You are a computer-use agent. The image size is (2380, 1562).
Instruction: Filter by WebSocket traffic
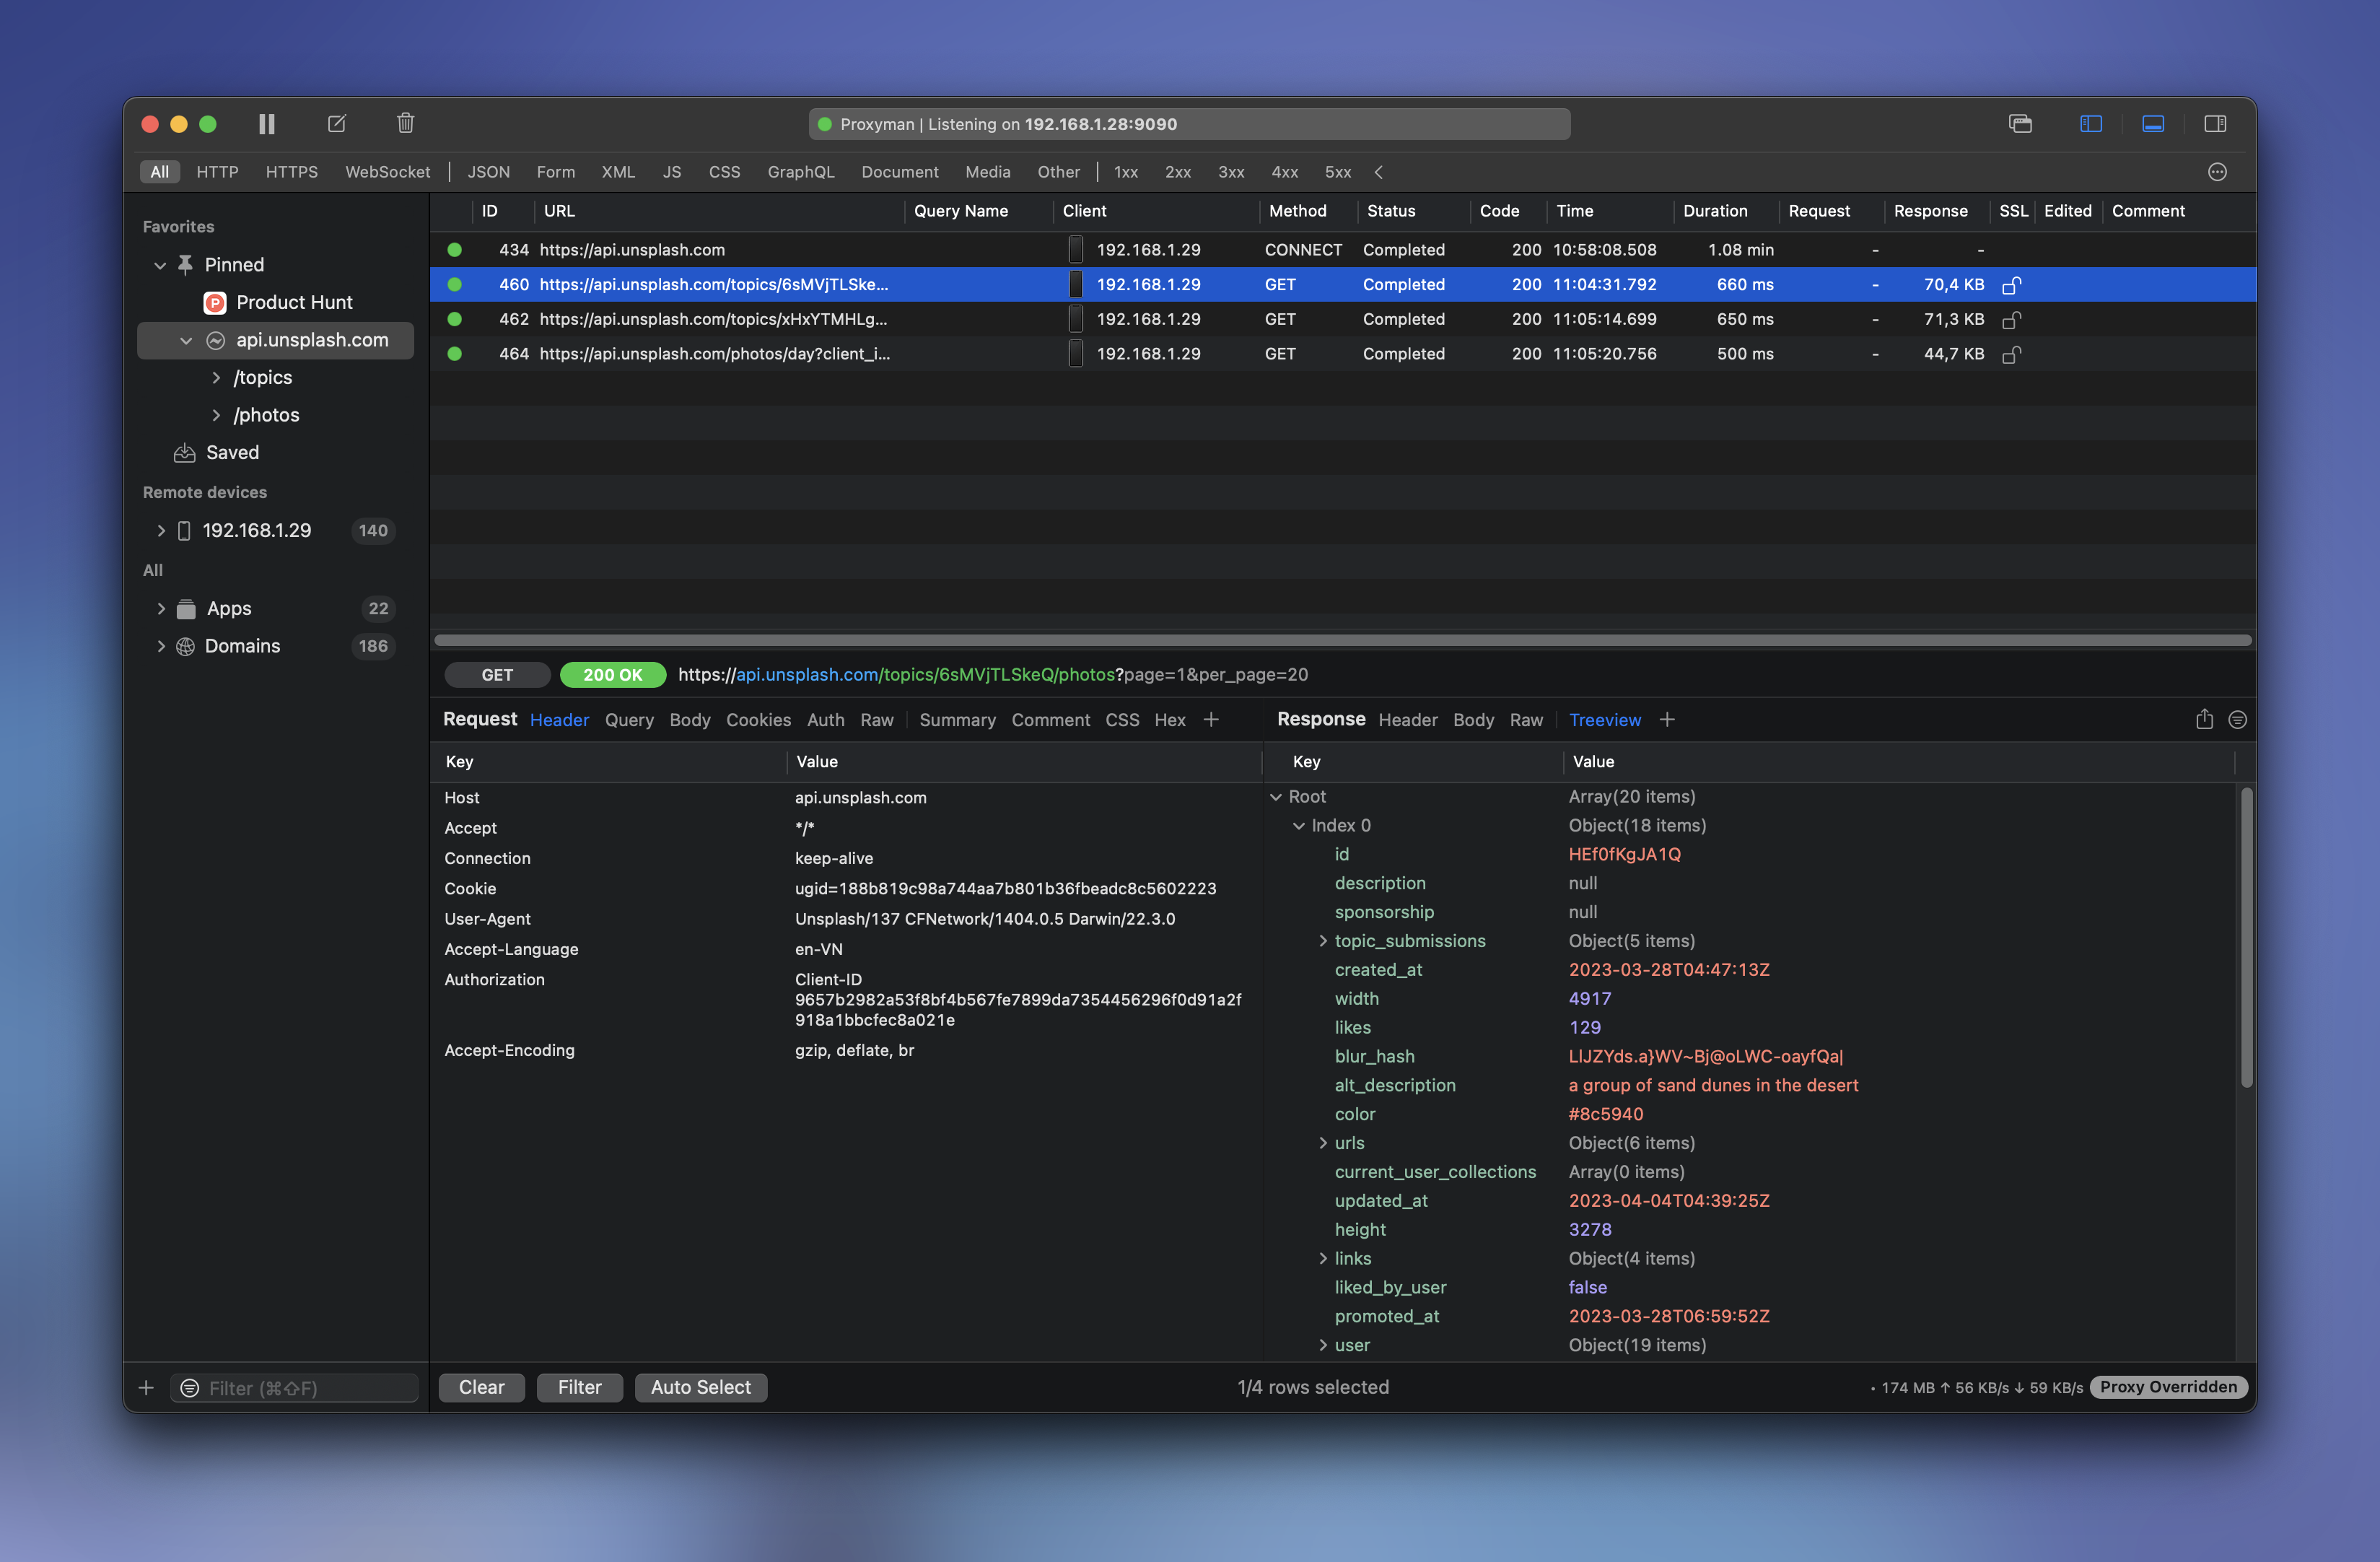coord(388,172)
